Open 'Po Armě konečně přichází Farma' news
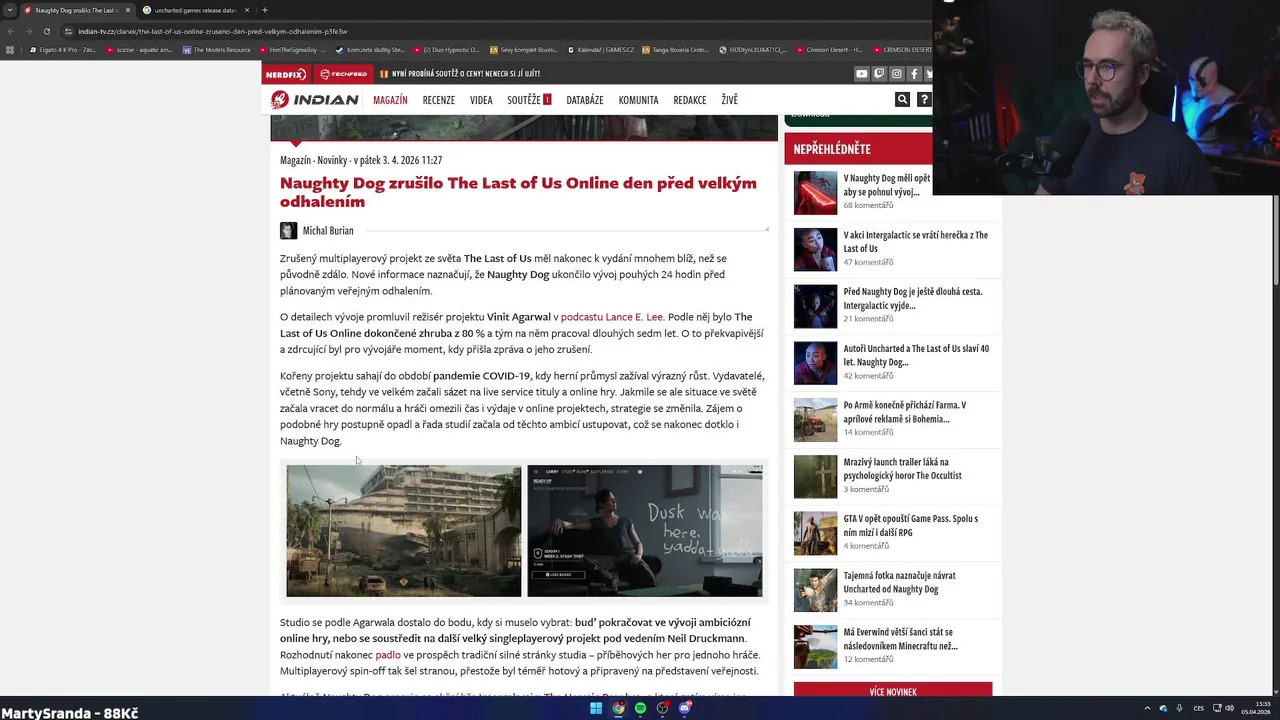This screenshot has height=720, width=1280. click(x=904, y=412)
